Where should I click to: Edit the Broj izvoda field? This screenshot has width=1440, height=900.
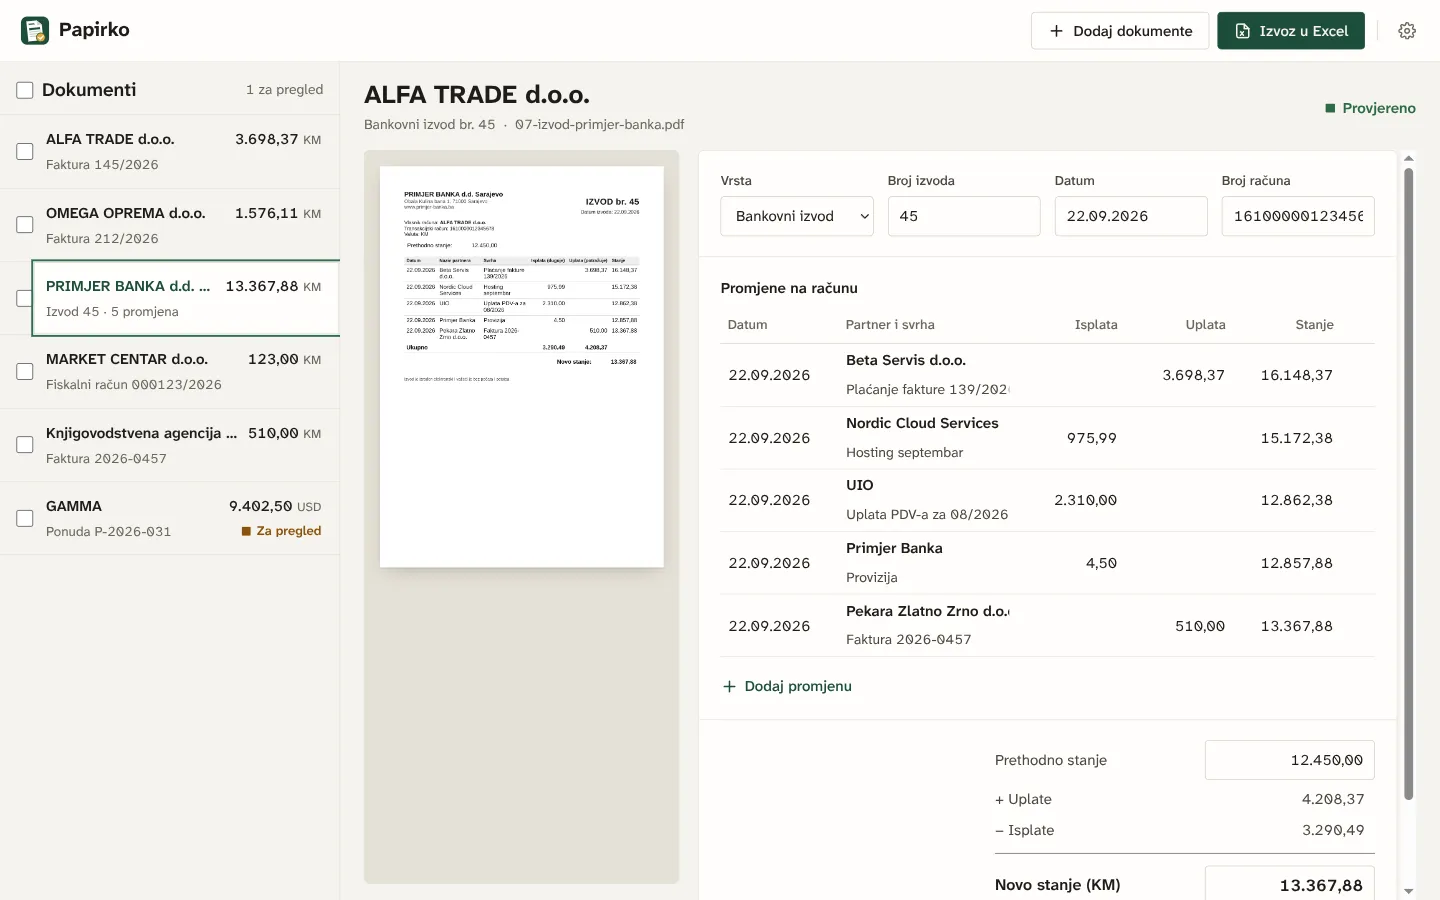pos(964,216)
